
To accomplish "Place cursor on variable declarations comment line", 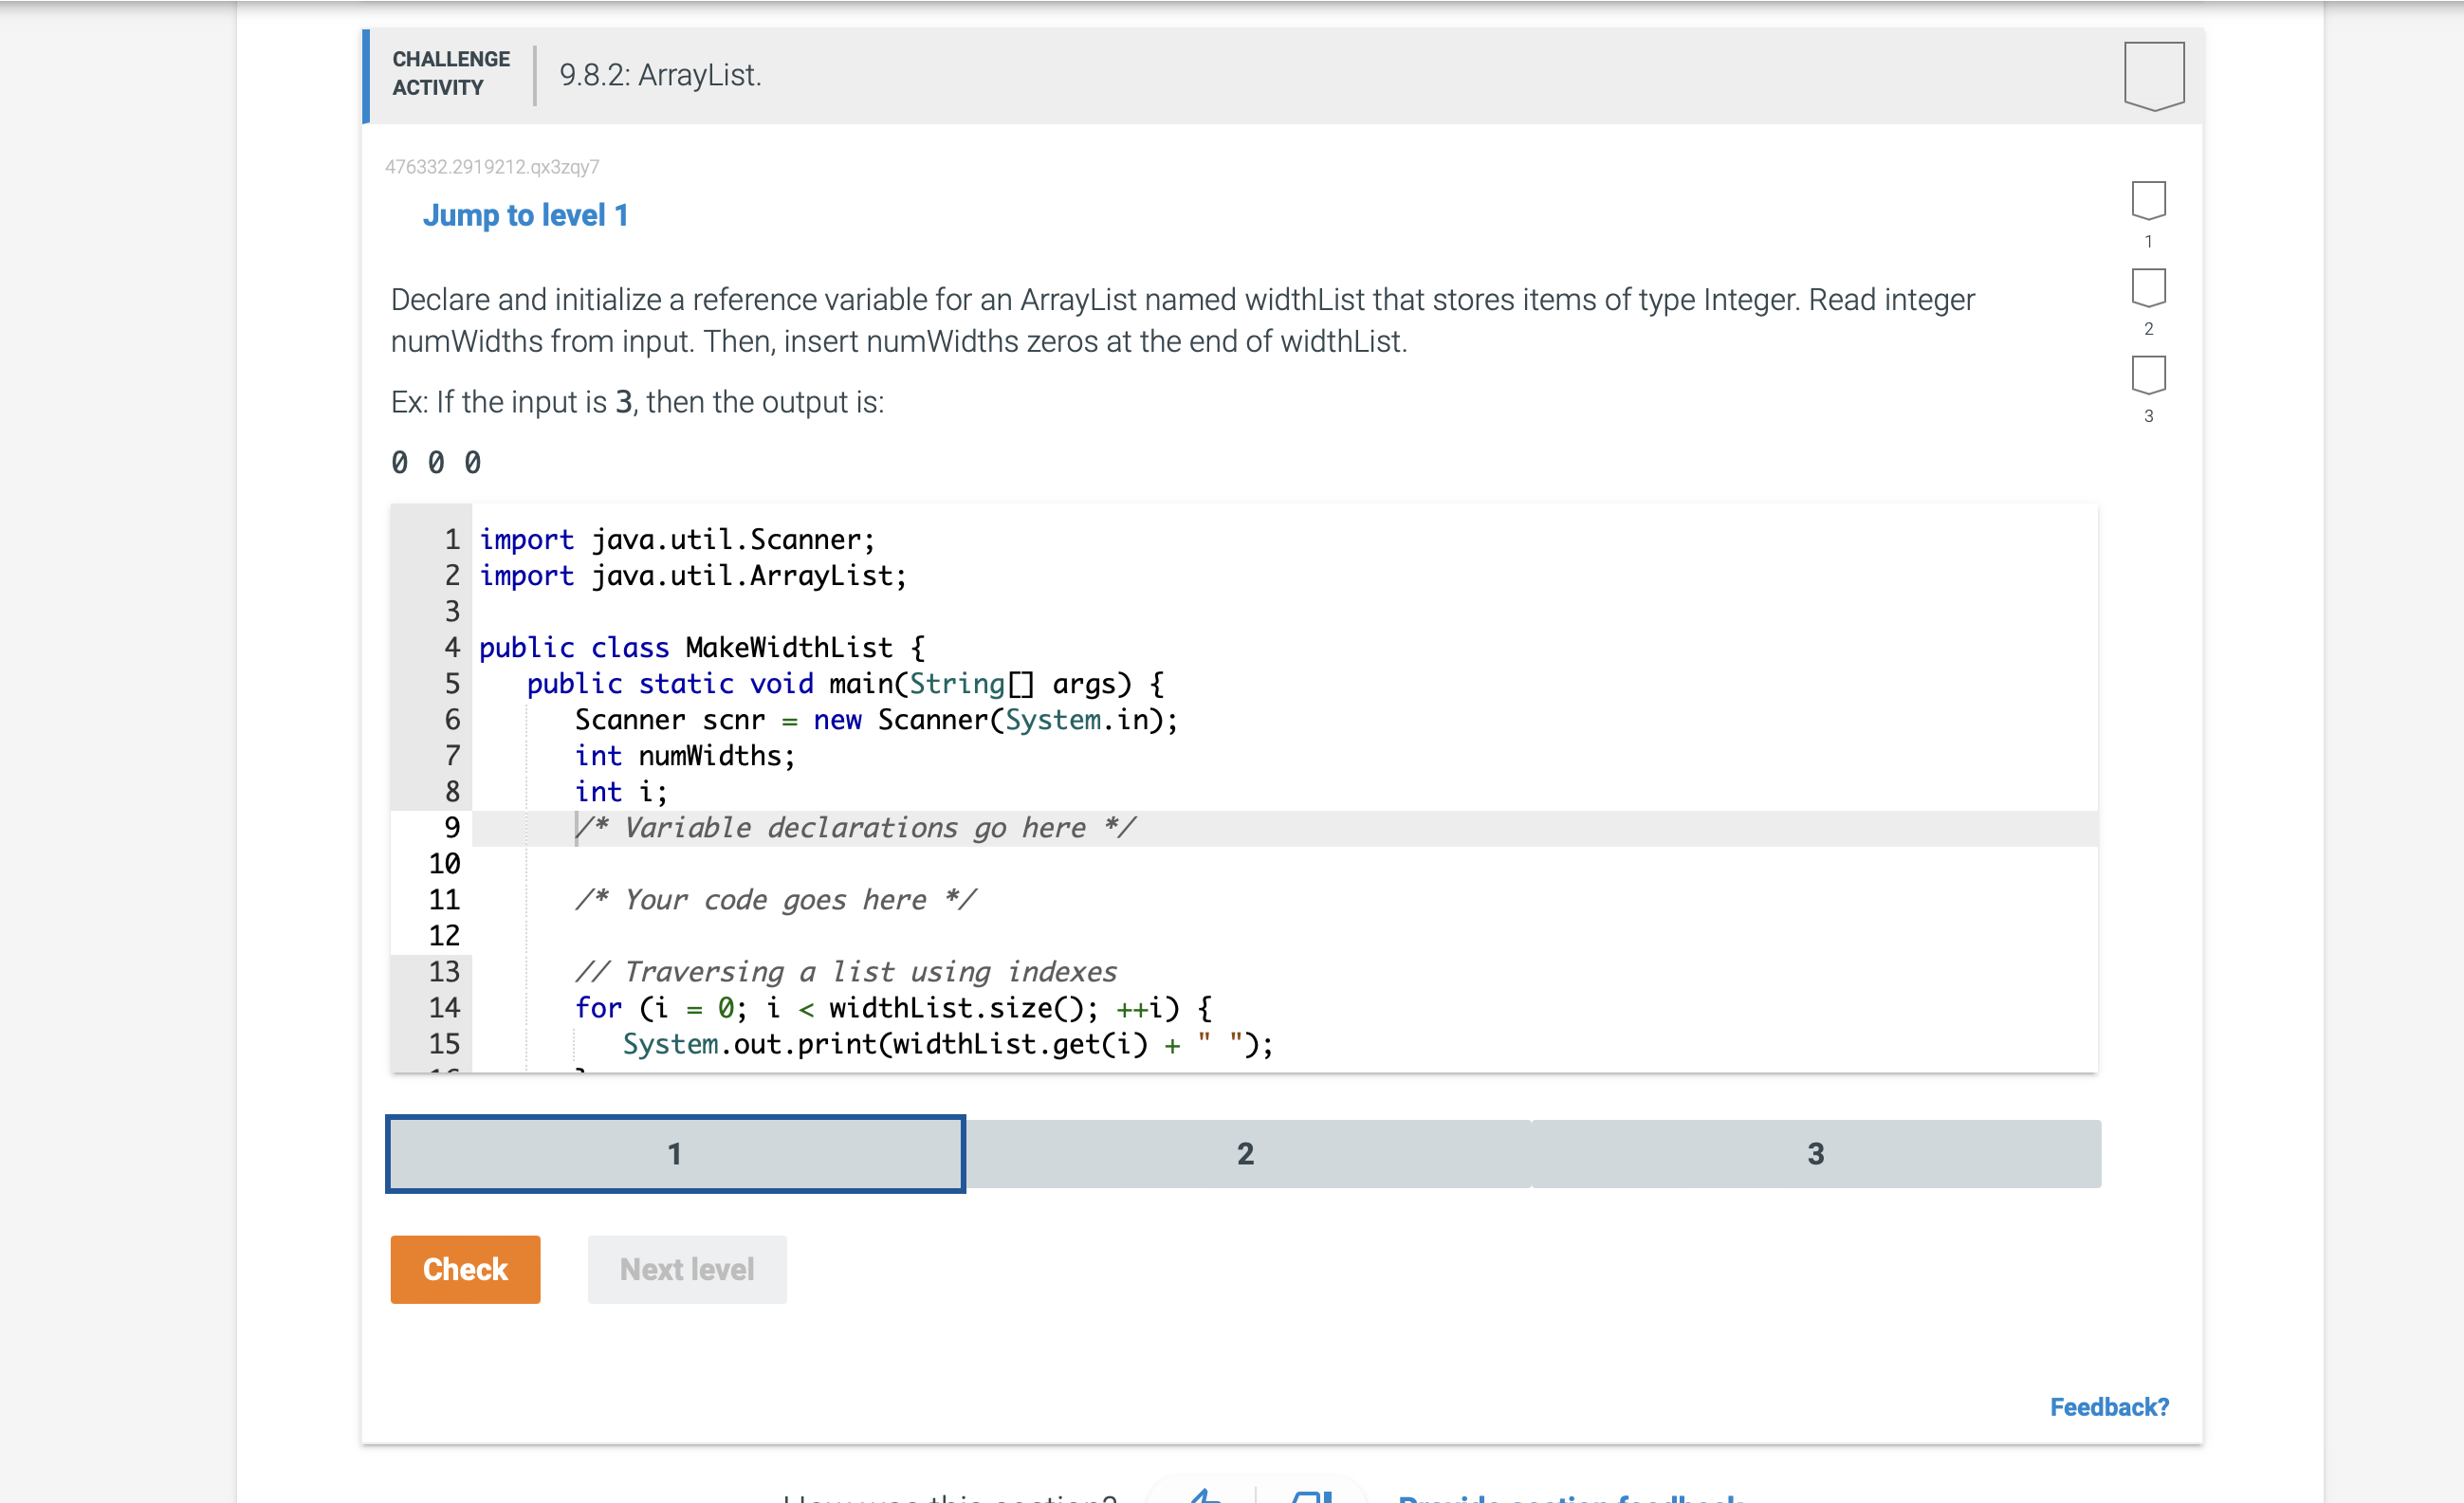I will (x=855, y=828).
